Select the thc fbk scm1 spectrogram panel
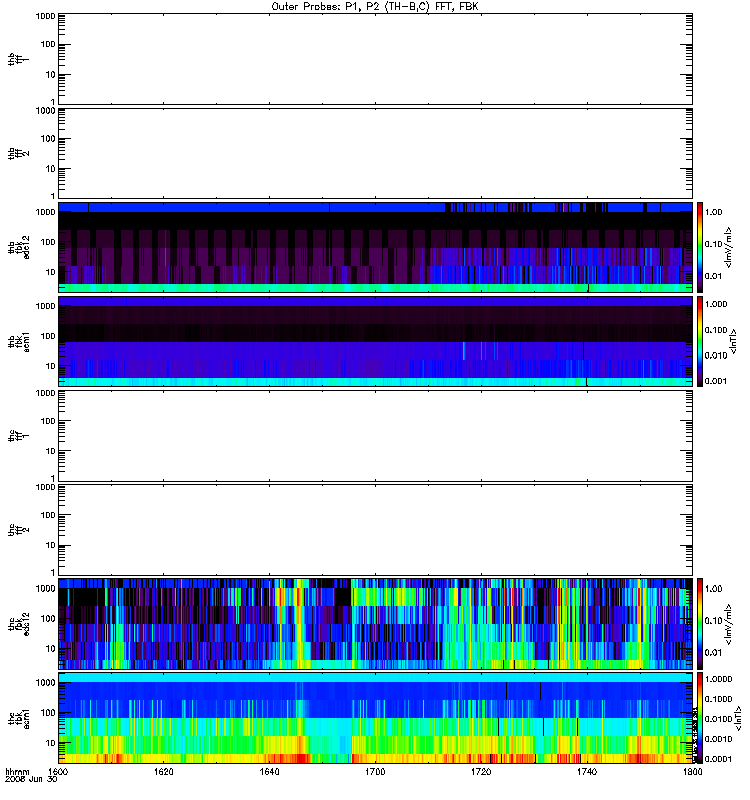750x800 pixels. (x=375, y=718)
